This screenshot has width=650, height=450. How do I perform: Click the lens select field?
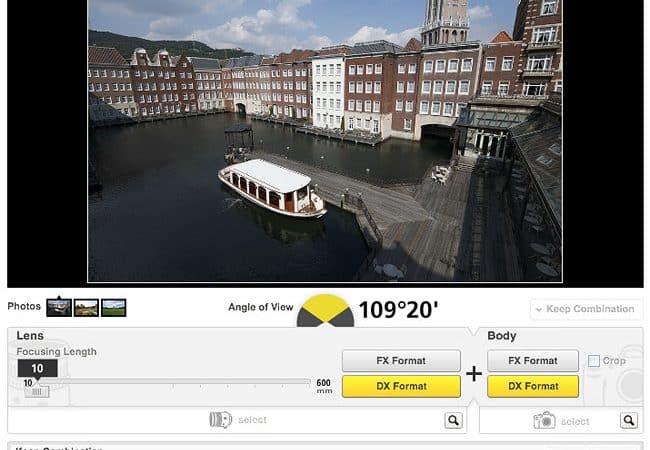(237, 420)
